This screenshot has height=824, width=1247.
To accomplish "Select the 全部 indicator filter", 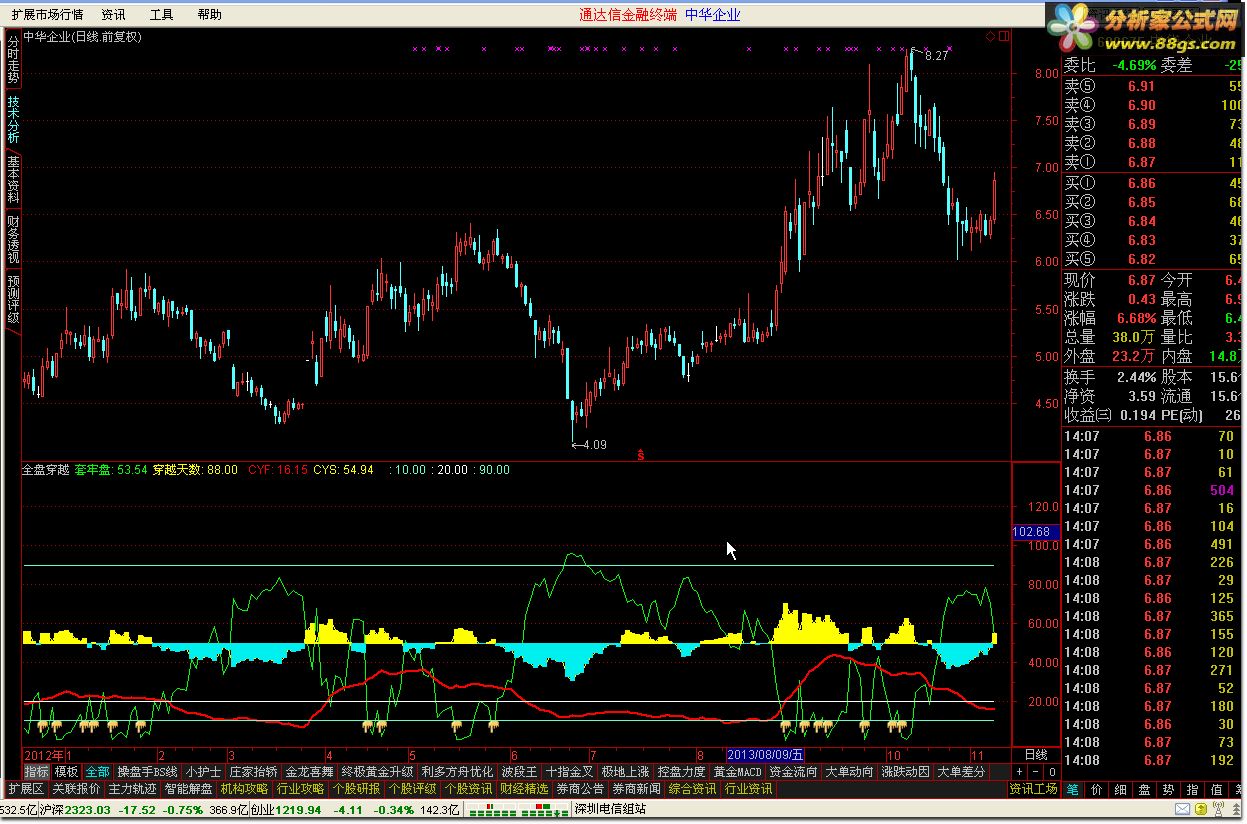I will 97,772.
